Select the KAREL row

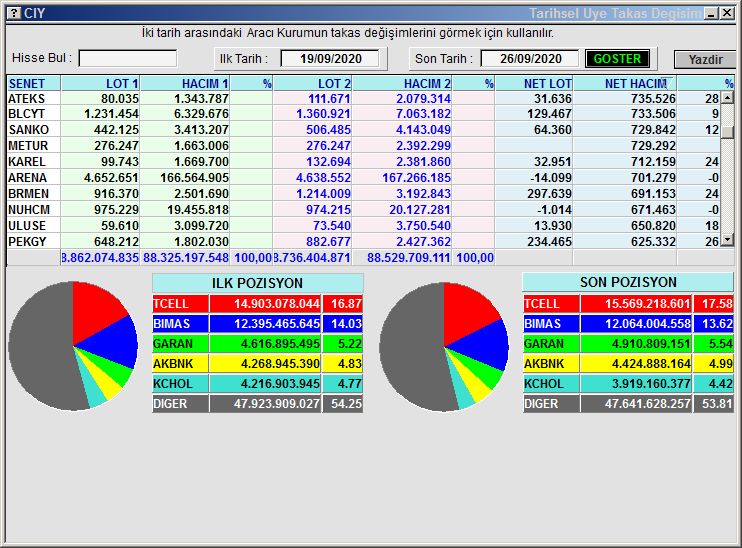point(363,162)
